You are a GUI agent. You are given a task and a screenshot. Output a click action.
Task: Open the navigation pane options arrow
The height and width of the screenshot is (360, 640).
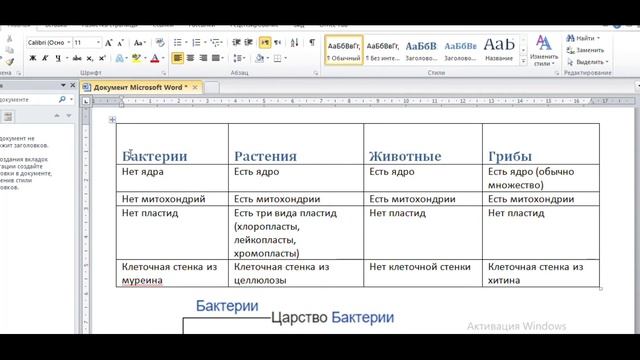click(x=63, y=85)
